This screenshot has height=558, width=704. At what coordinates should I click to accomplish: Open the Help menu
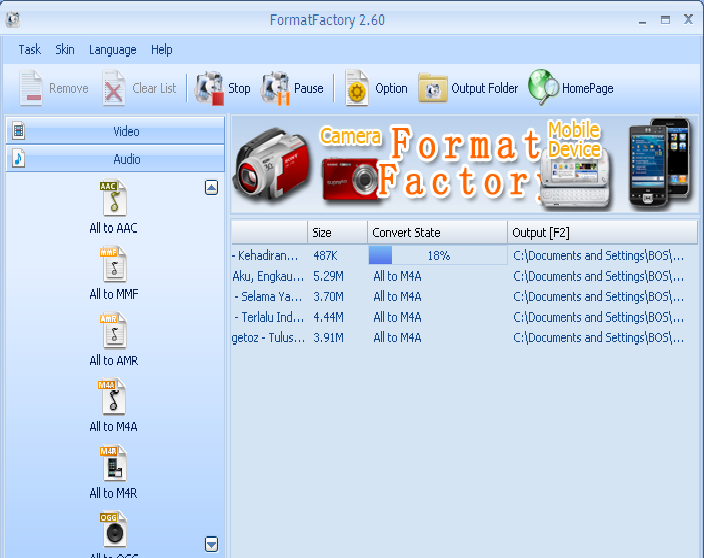click(162, 50)
